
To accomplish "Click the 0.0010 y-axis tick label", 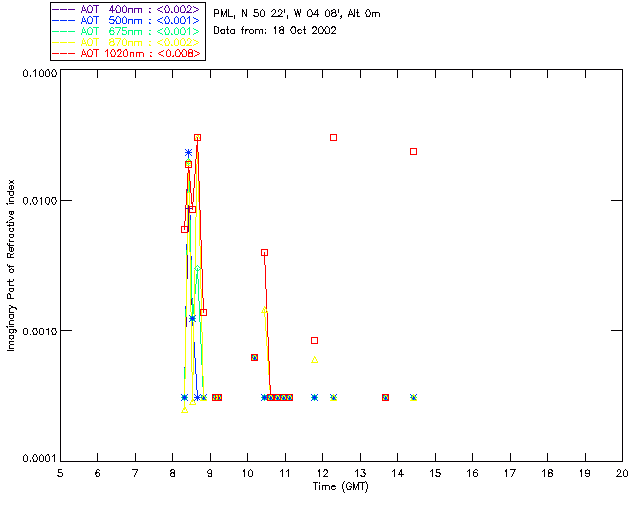I will coord(39,331).
